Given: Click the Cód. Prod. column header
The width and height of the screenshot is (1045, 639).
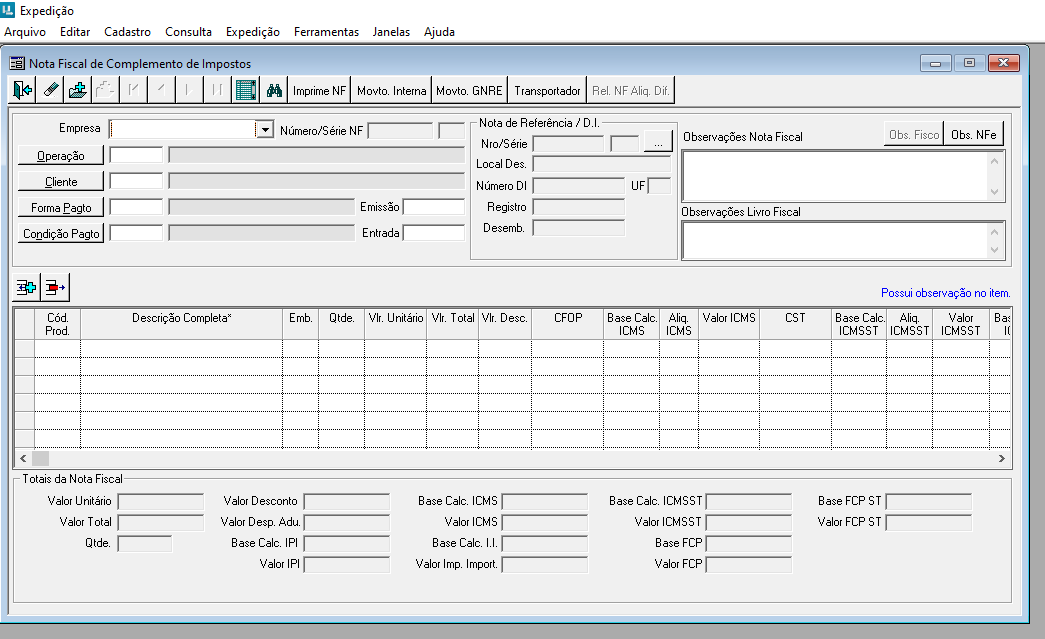Looking at the screenshot, I should (57, 324).
